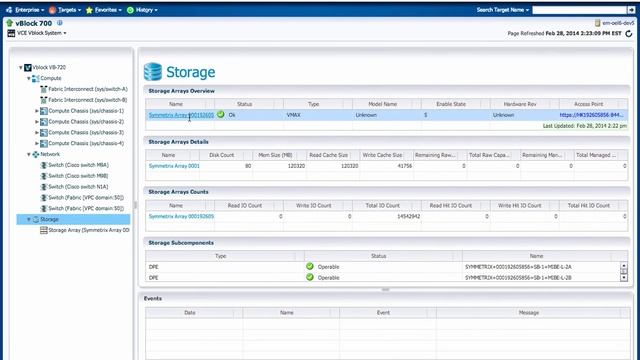The width and height of the screenshot is (640, 360).
Task: Click the chassis-2 icon in tree
Action: click(44, 122)
